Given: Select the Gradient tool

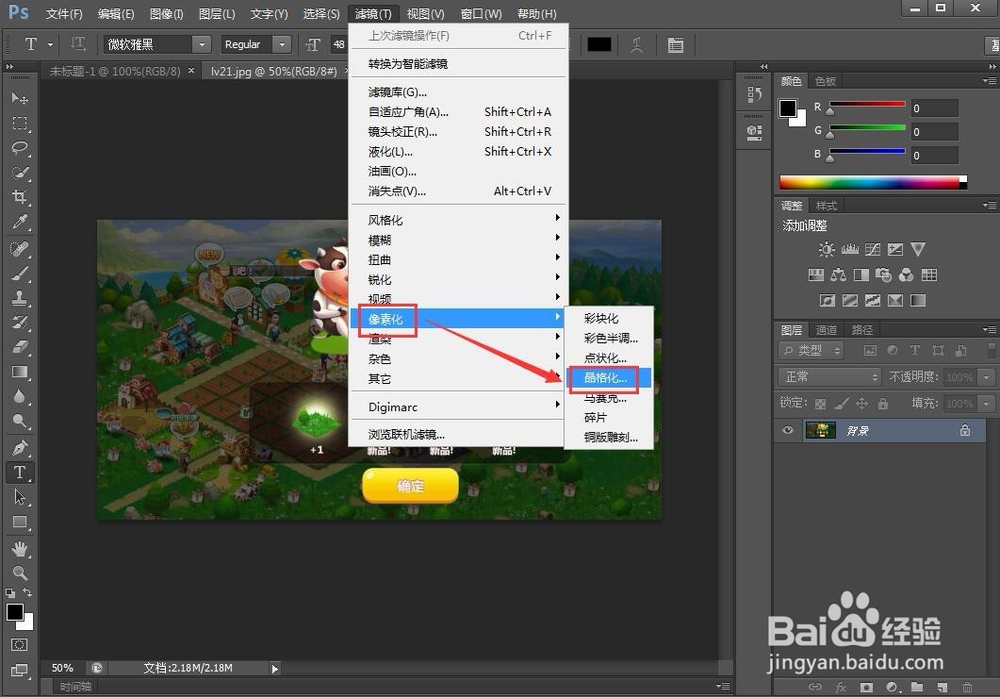Looking at the screenshot, I should coord(20,372).
